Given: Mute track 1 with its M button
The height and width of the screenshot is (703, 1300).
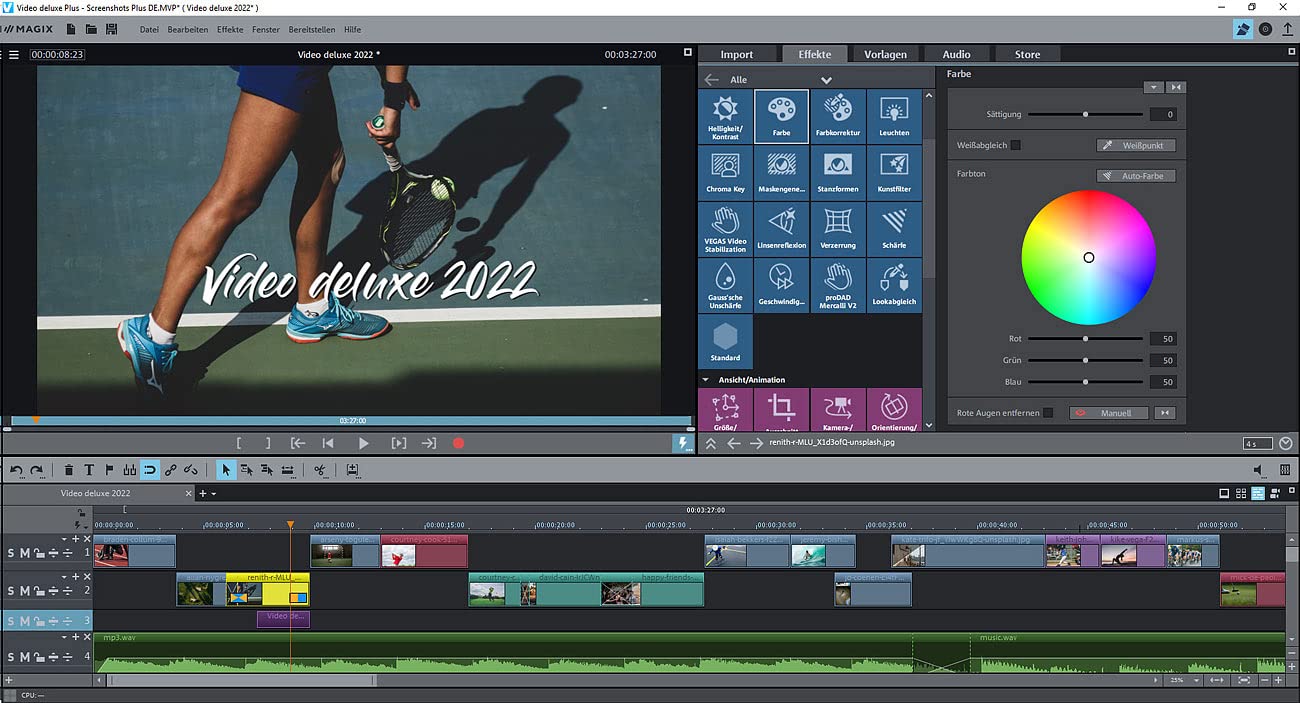Looking at the screenshot, I should click(x=25, y=553).
